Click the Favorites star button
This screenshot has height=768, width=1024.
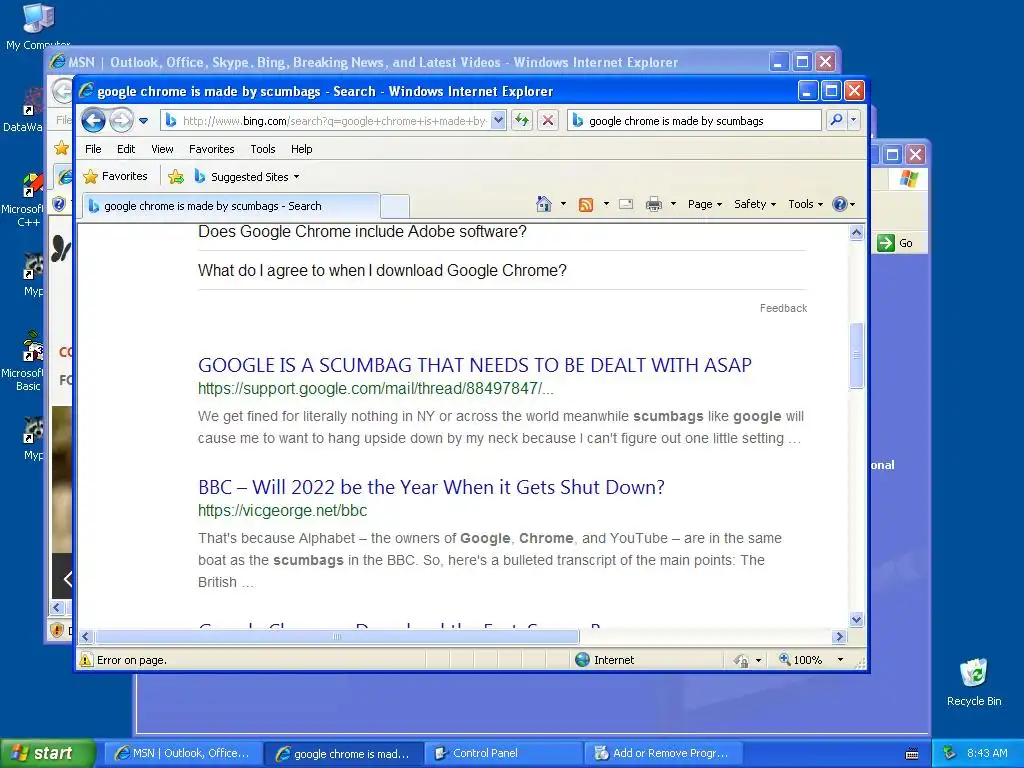116,176
